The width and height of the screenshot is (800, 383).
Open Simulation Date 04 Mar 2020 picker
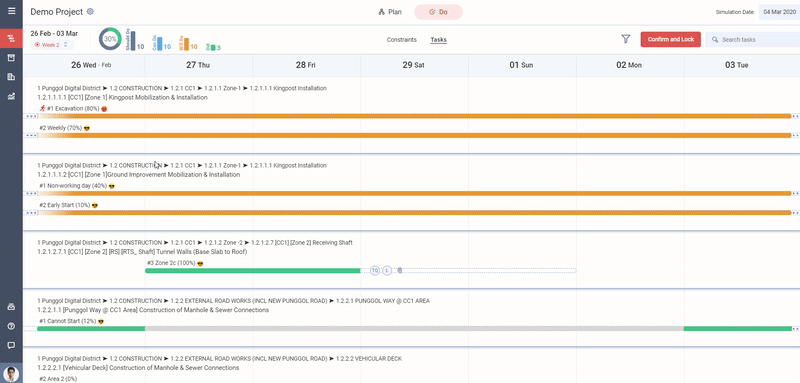779,12
